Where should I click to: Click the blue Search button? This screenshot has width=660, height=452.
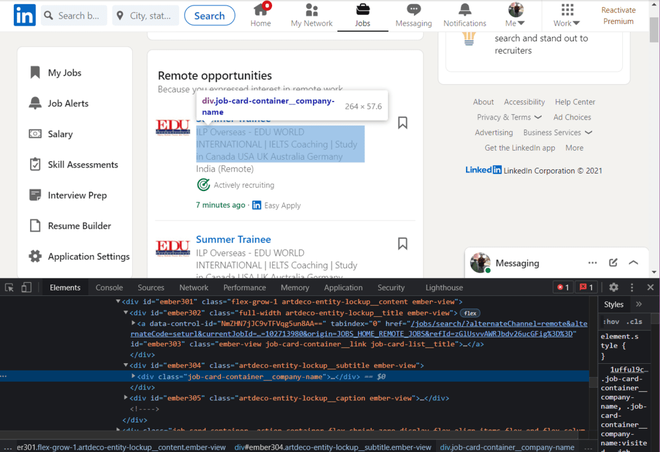(x=210, y=16)
